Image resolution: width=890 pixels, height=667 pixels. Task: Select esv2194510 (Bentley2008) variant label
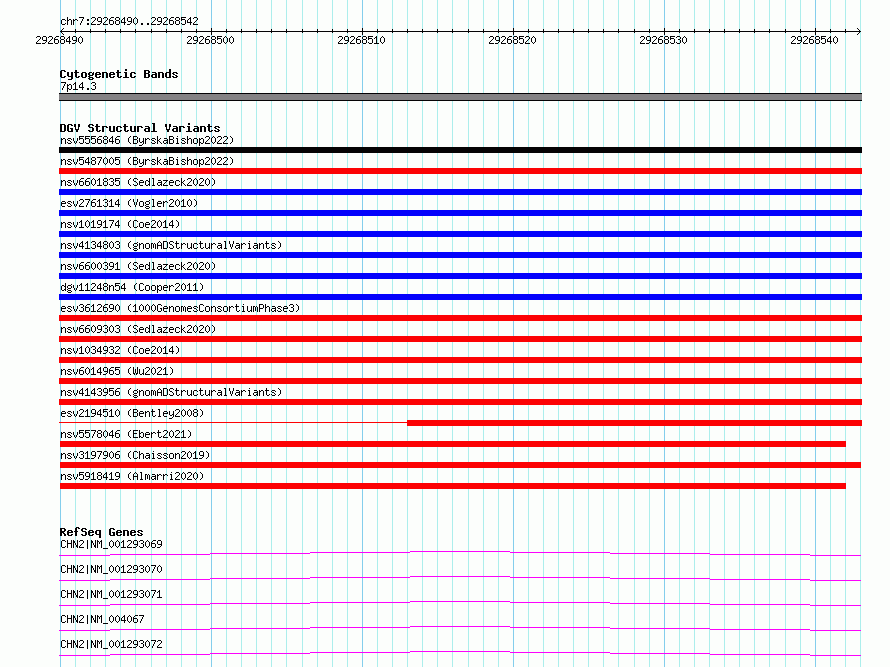click(132, 413)
